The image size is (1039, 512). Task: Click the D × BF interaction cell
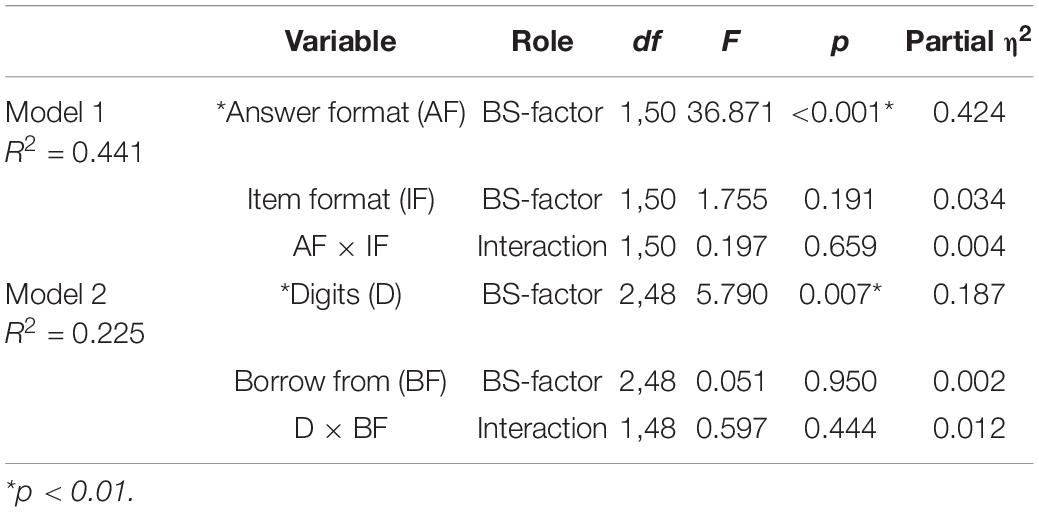[341, 428]
